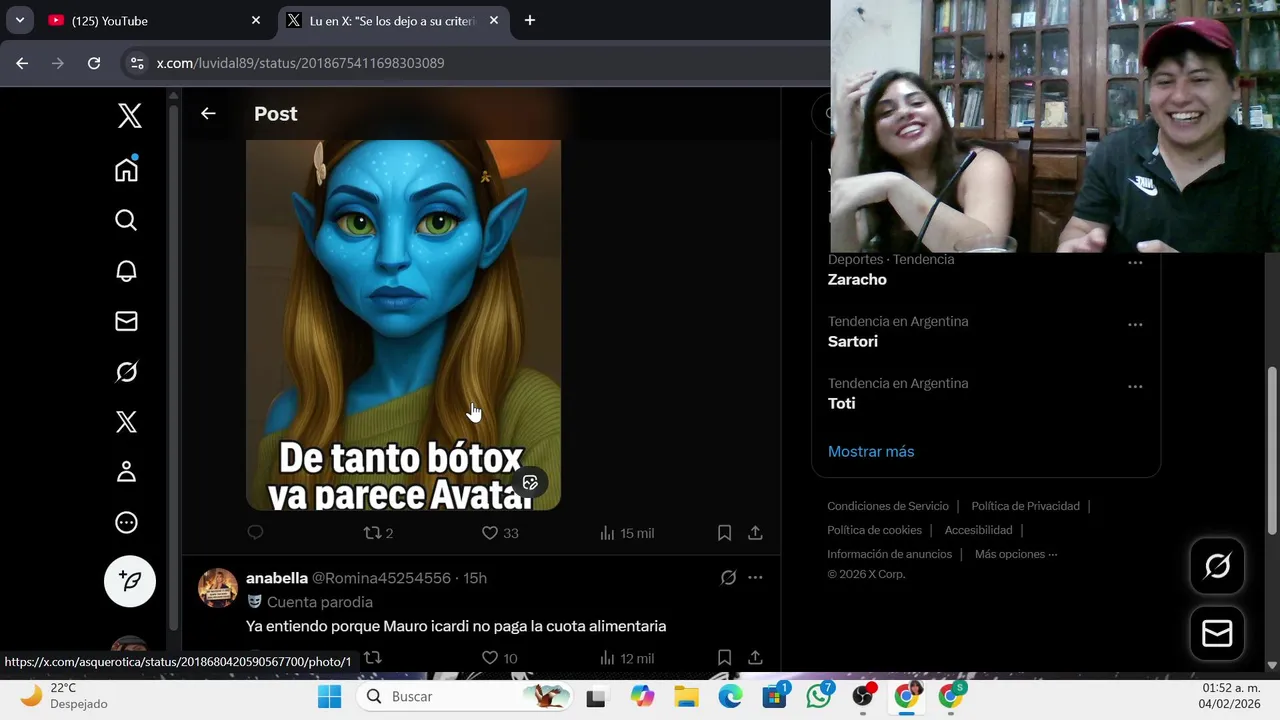This screenshot has height=720, width=1280.
Task: Click the Windows Buscar search box
Action: point(464,696)
